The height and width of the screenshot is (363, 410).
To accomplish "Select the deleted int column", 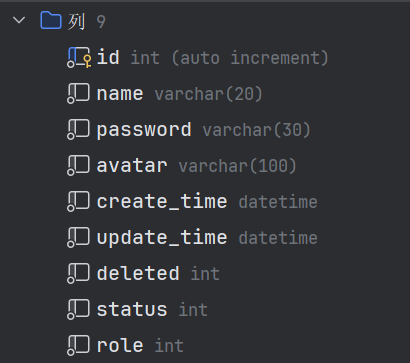I will click(158, 273).
